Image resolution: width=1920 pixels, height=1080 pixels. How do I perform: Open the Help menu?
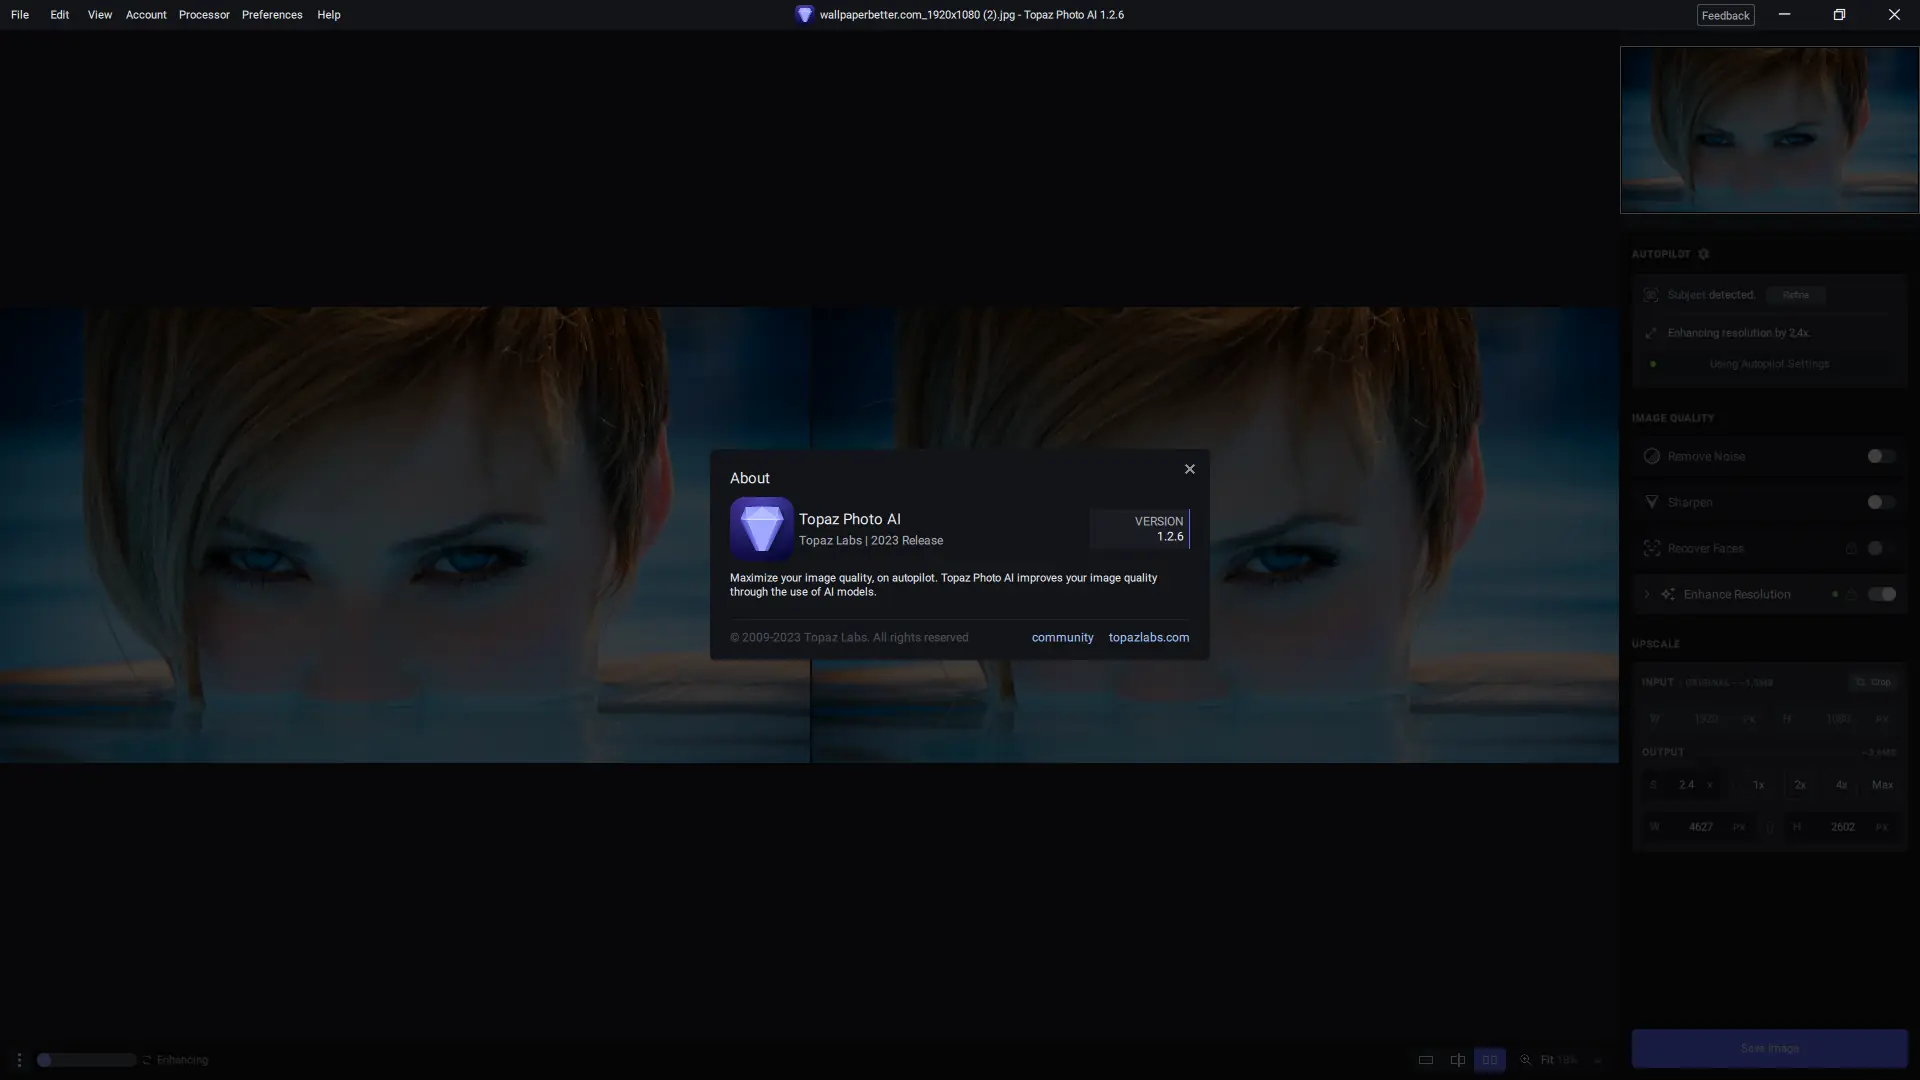point(328,15)
